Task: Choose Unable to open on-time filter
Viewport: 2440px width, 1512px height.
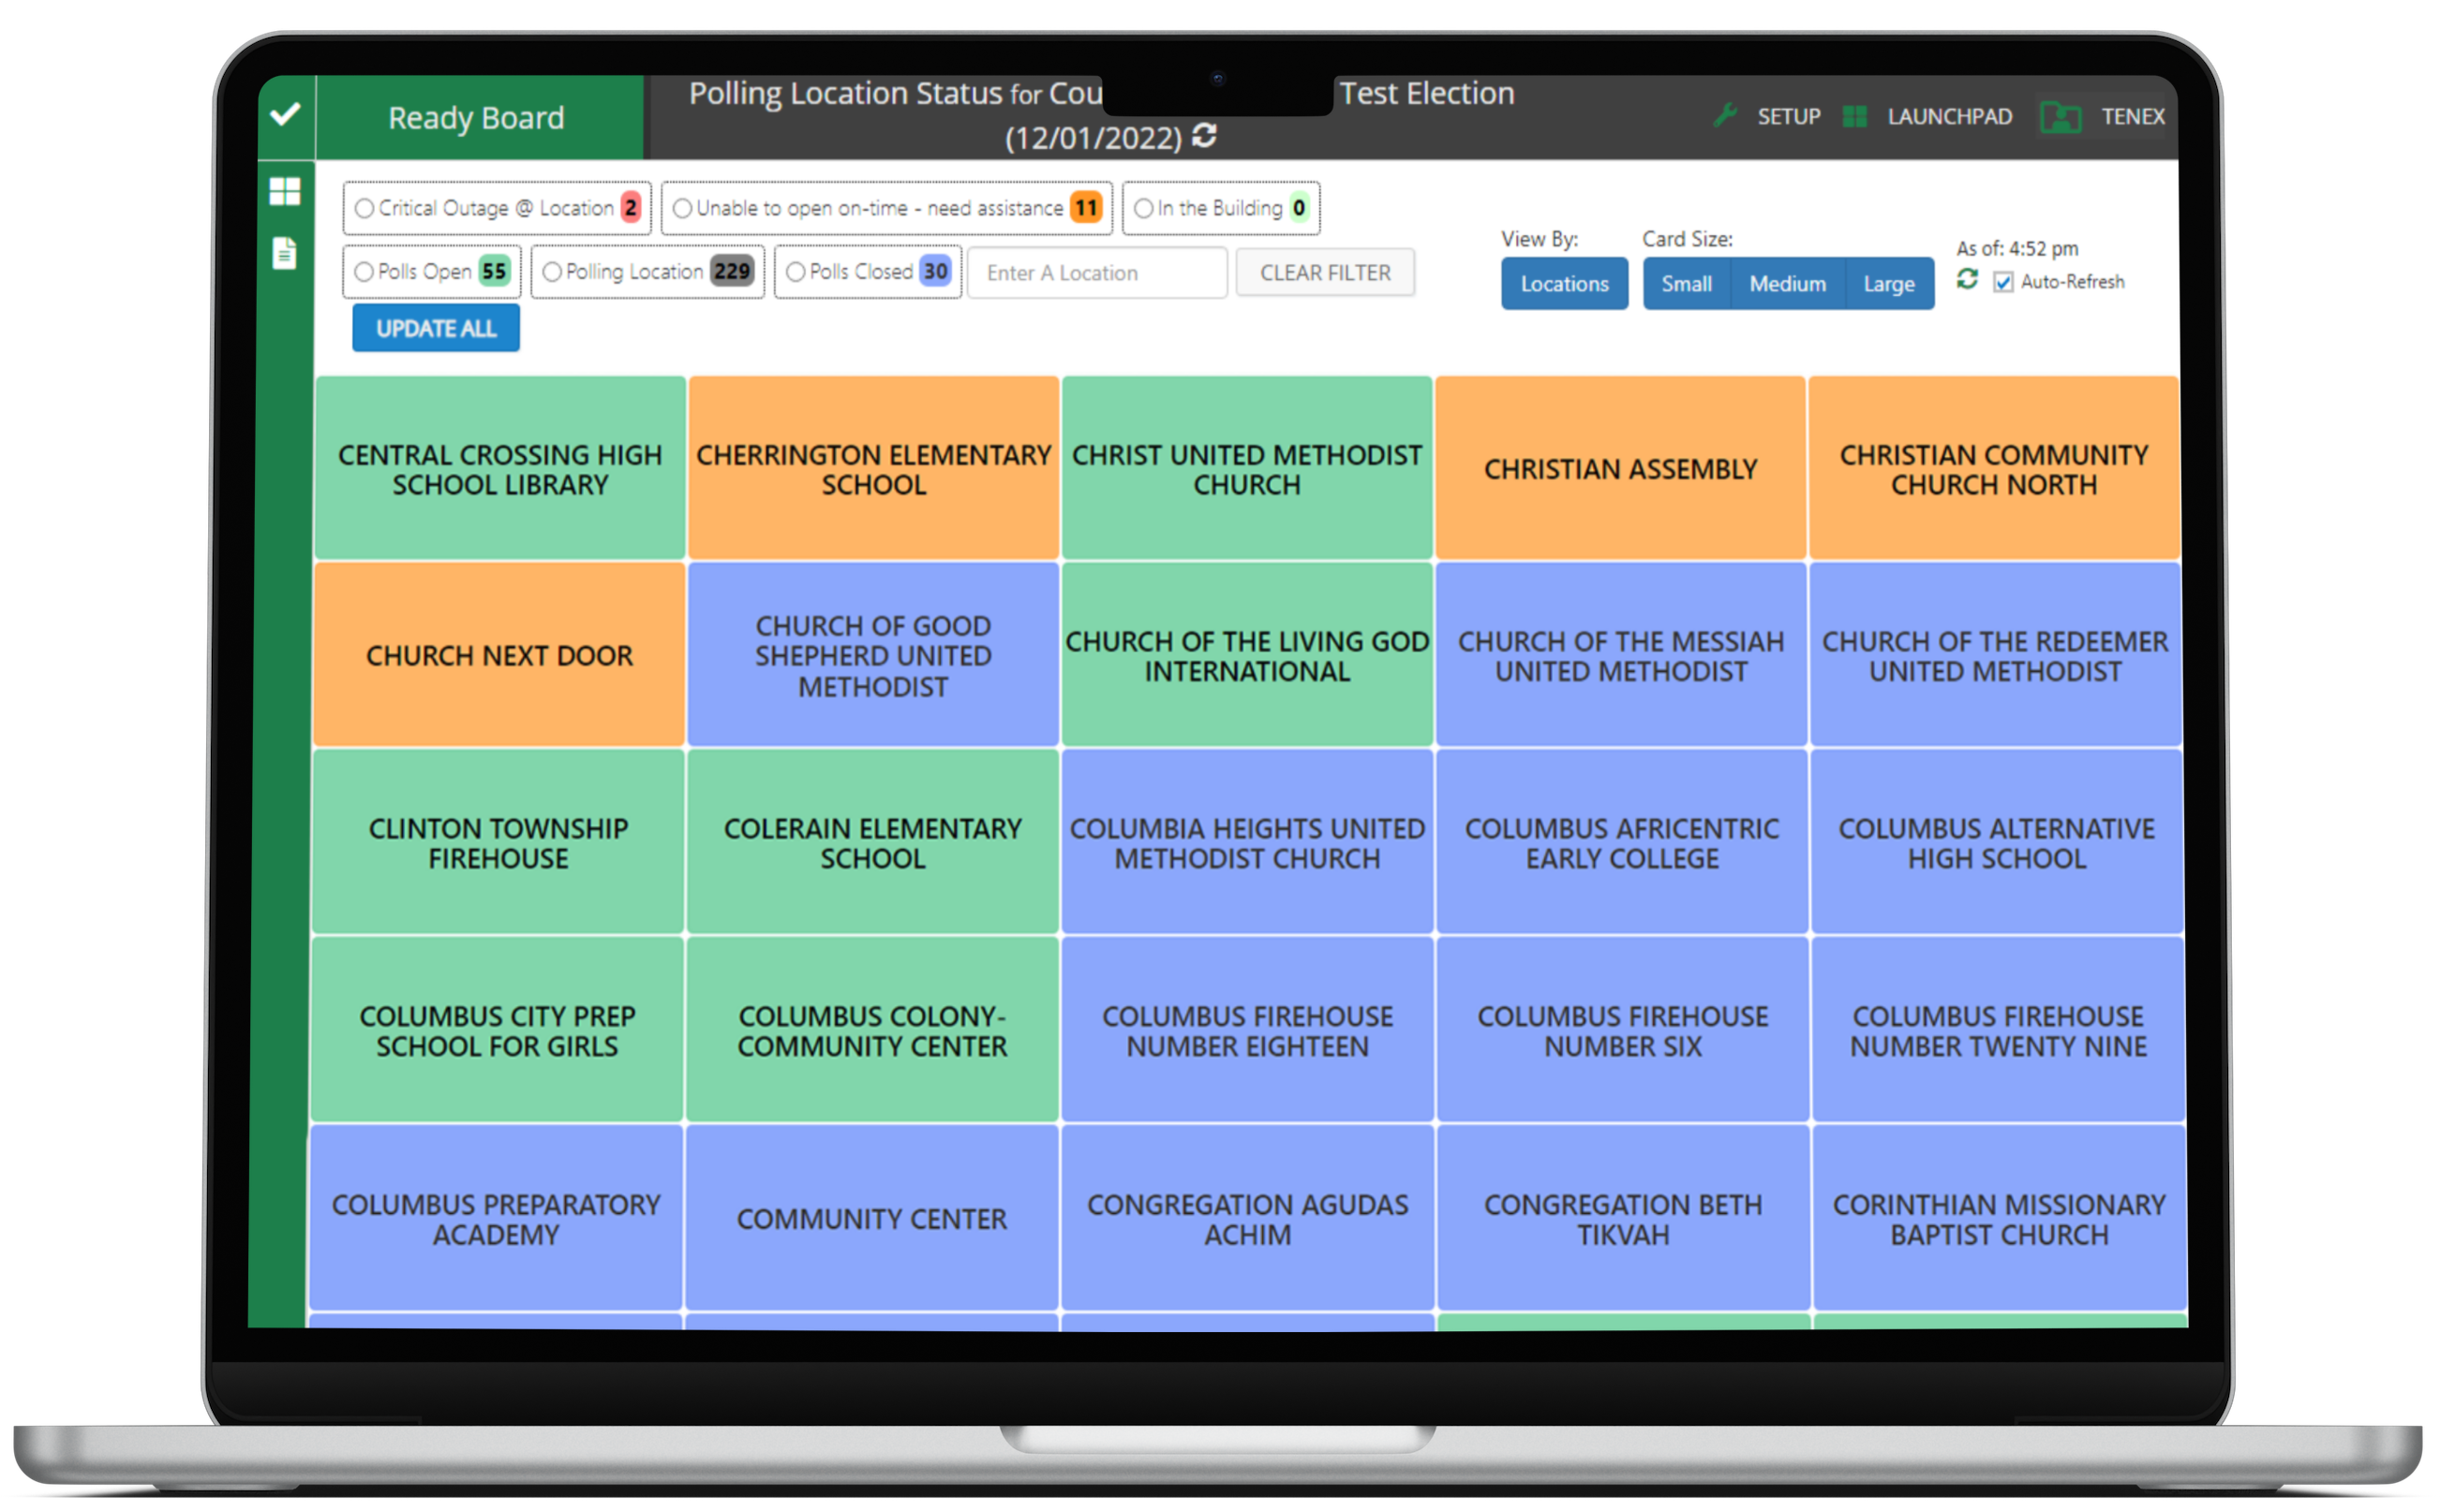Action: [x=682, y=208]
